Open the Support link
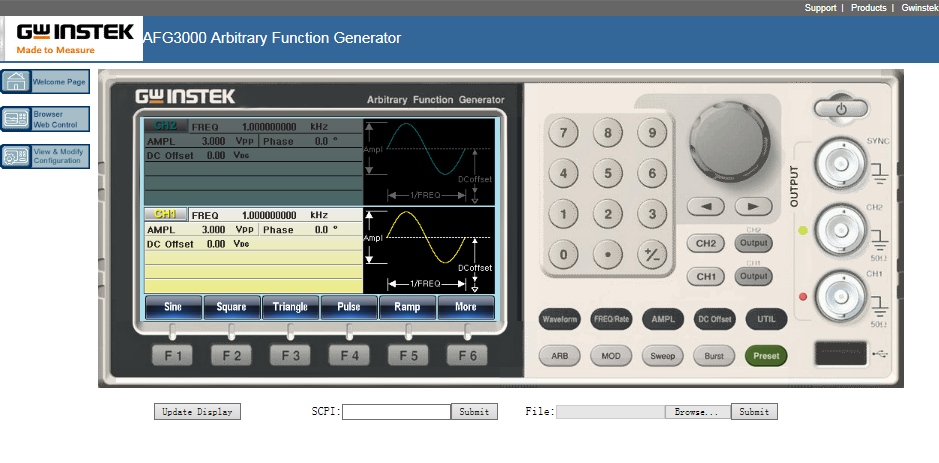 [x=820, y=8]
